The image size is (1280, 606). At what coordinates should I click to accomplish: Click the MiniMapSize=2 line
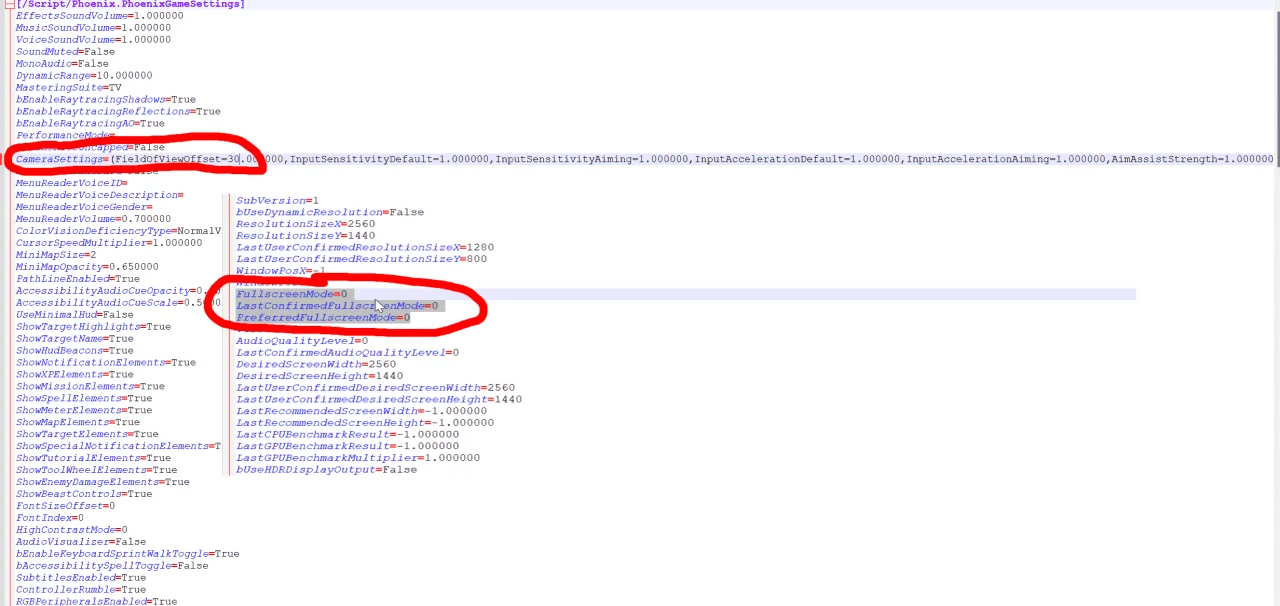[x=56, y=256]
